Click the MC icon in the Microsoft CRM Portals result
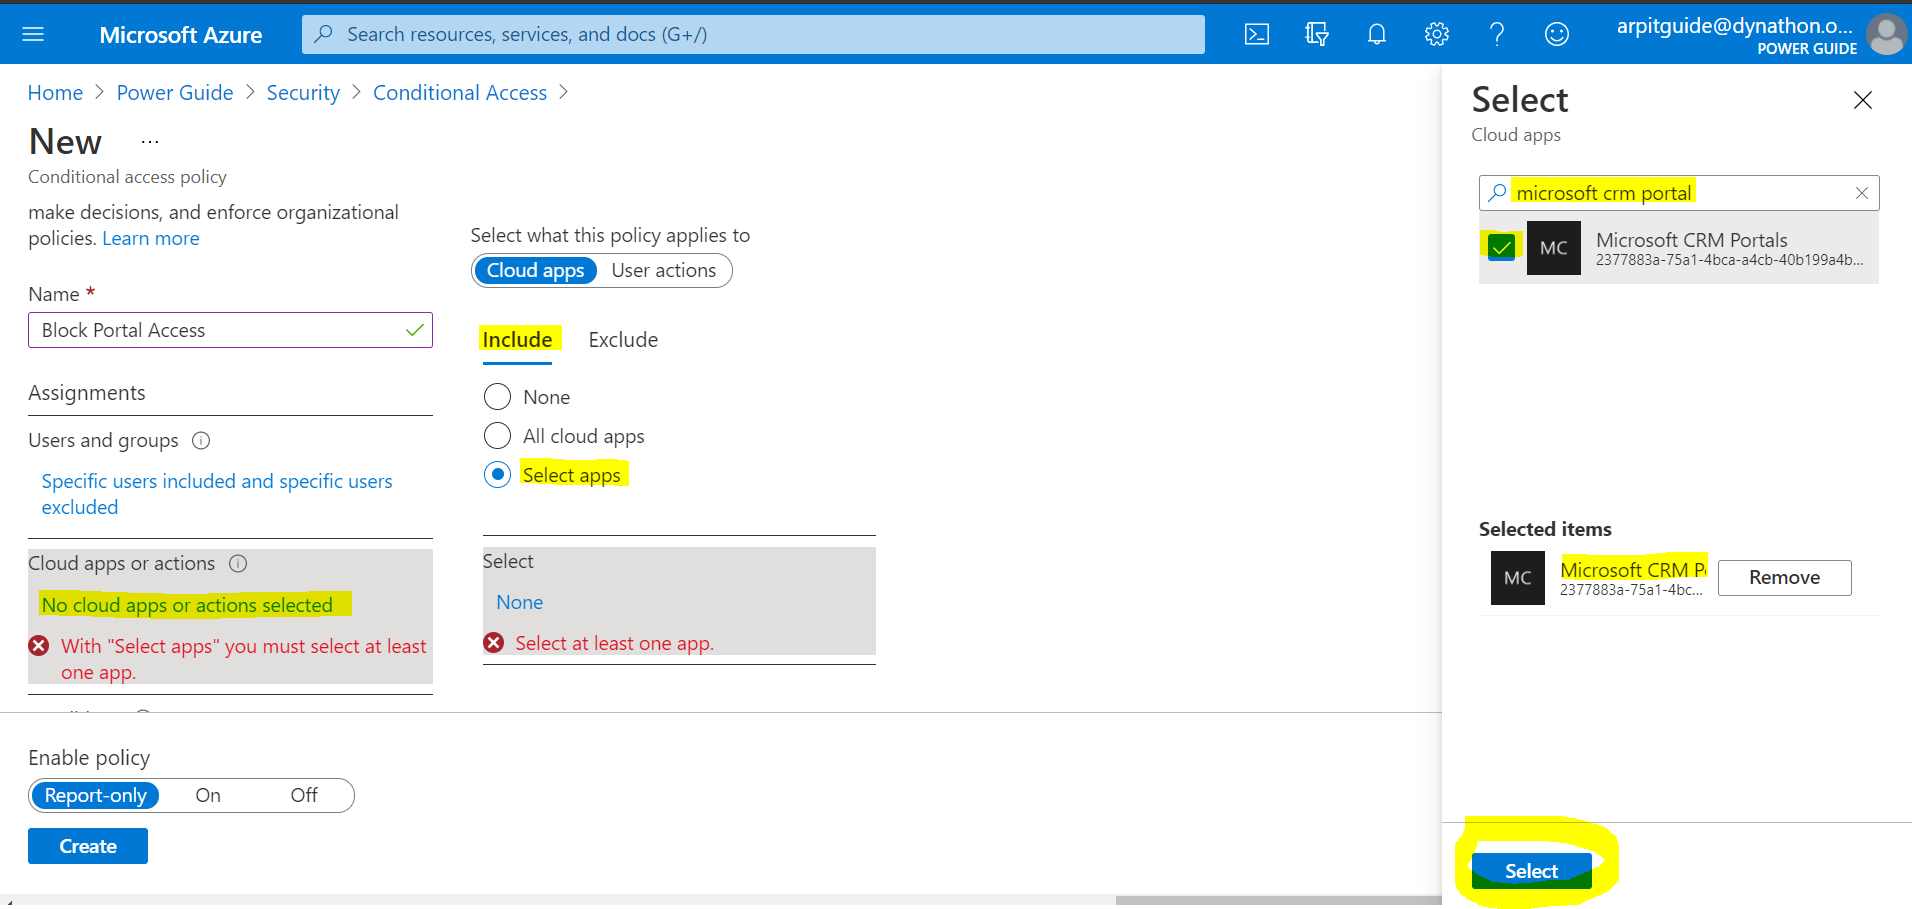This screenshot has height=909, width=1912. [x=1554, y=248]
